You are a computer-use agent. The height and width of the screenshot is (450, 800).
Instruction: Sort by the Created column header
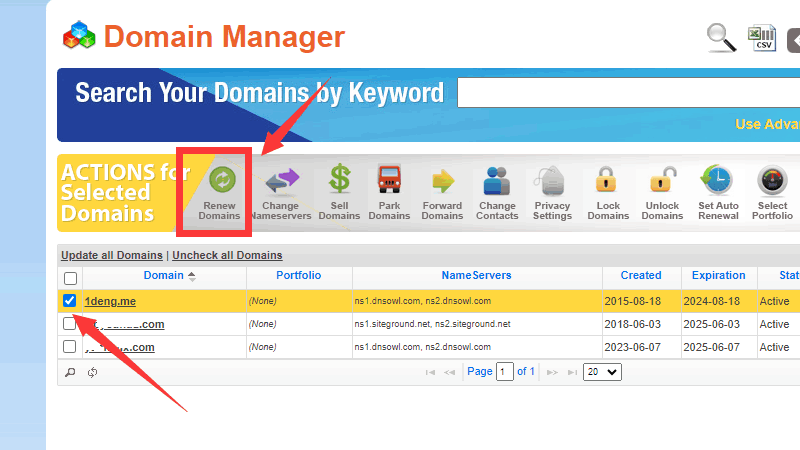tap(641, 276)
